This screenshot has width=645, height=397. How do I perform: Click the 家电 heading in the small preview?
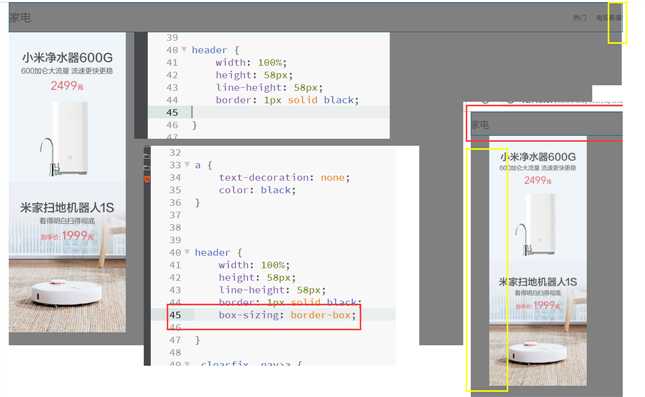480,125
